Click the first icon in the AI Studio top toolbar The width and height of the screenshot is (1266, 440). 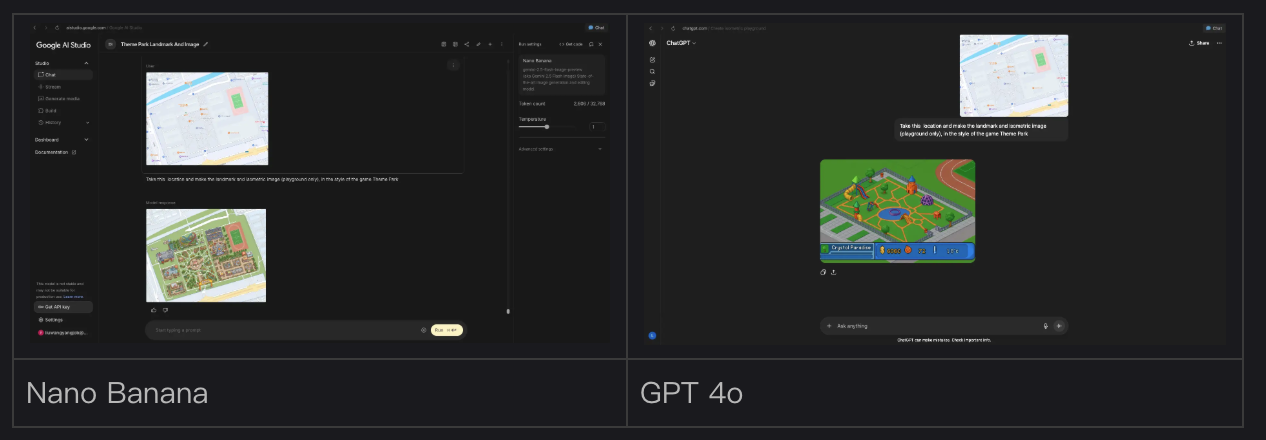point(443,44)
